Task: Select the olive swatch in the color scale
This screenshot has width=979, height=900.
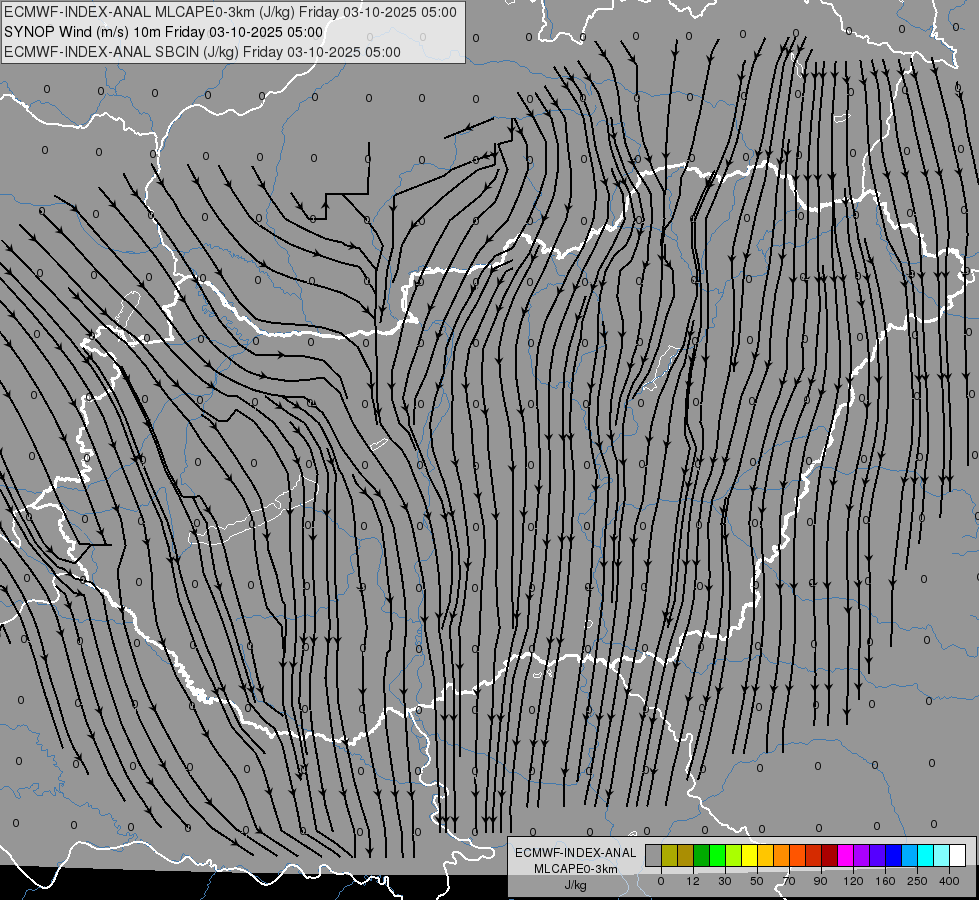Action: point(669,855)
